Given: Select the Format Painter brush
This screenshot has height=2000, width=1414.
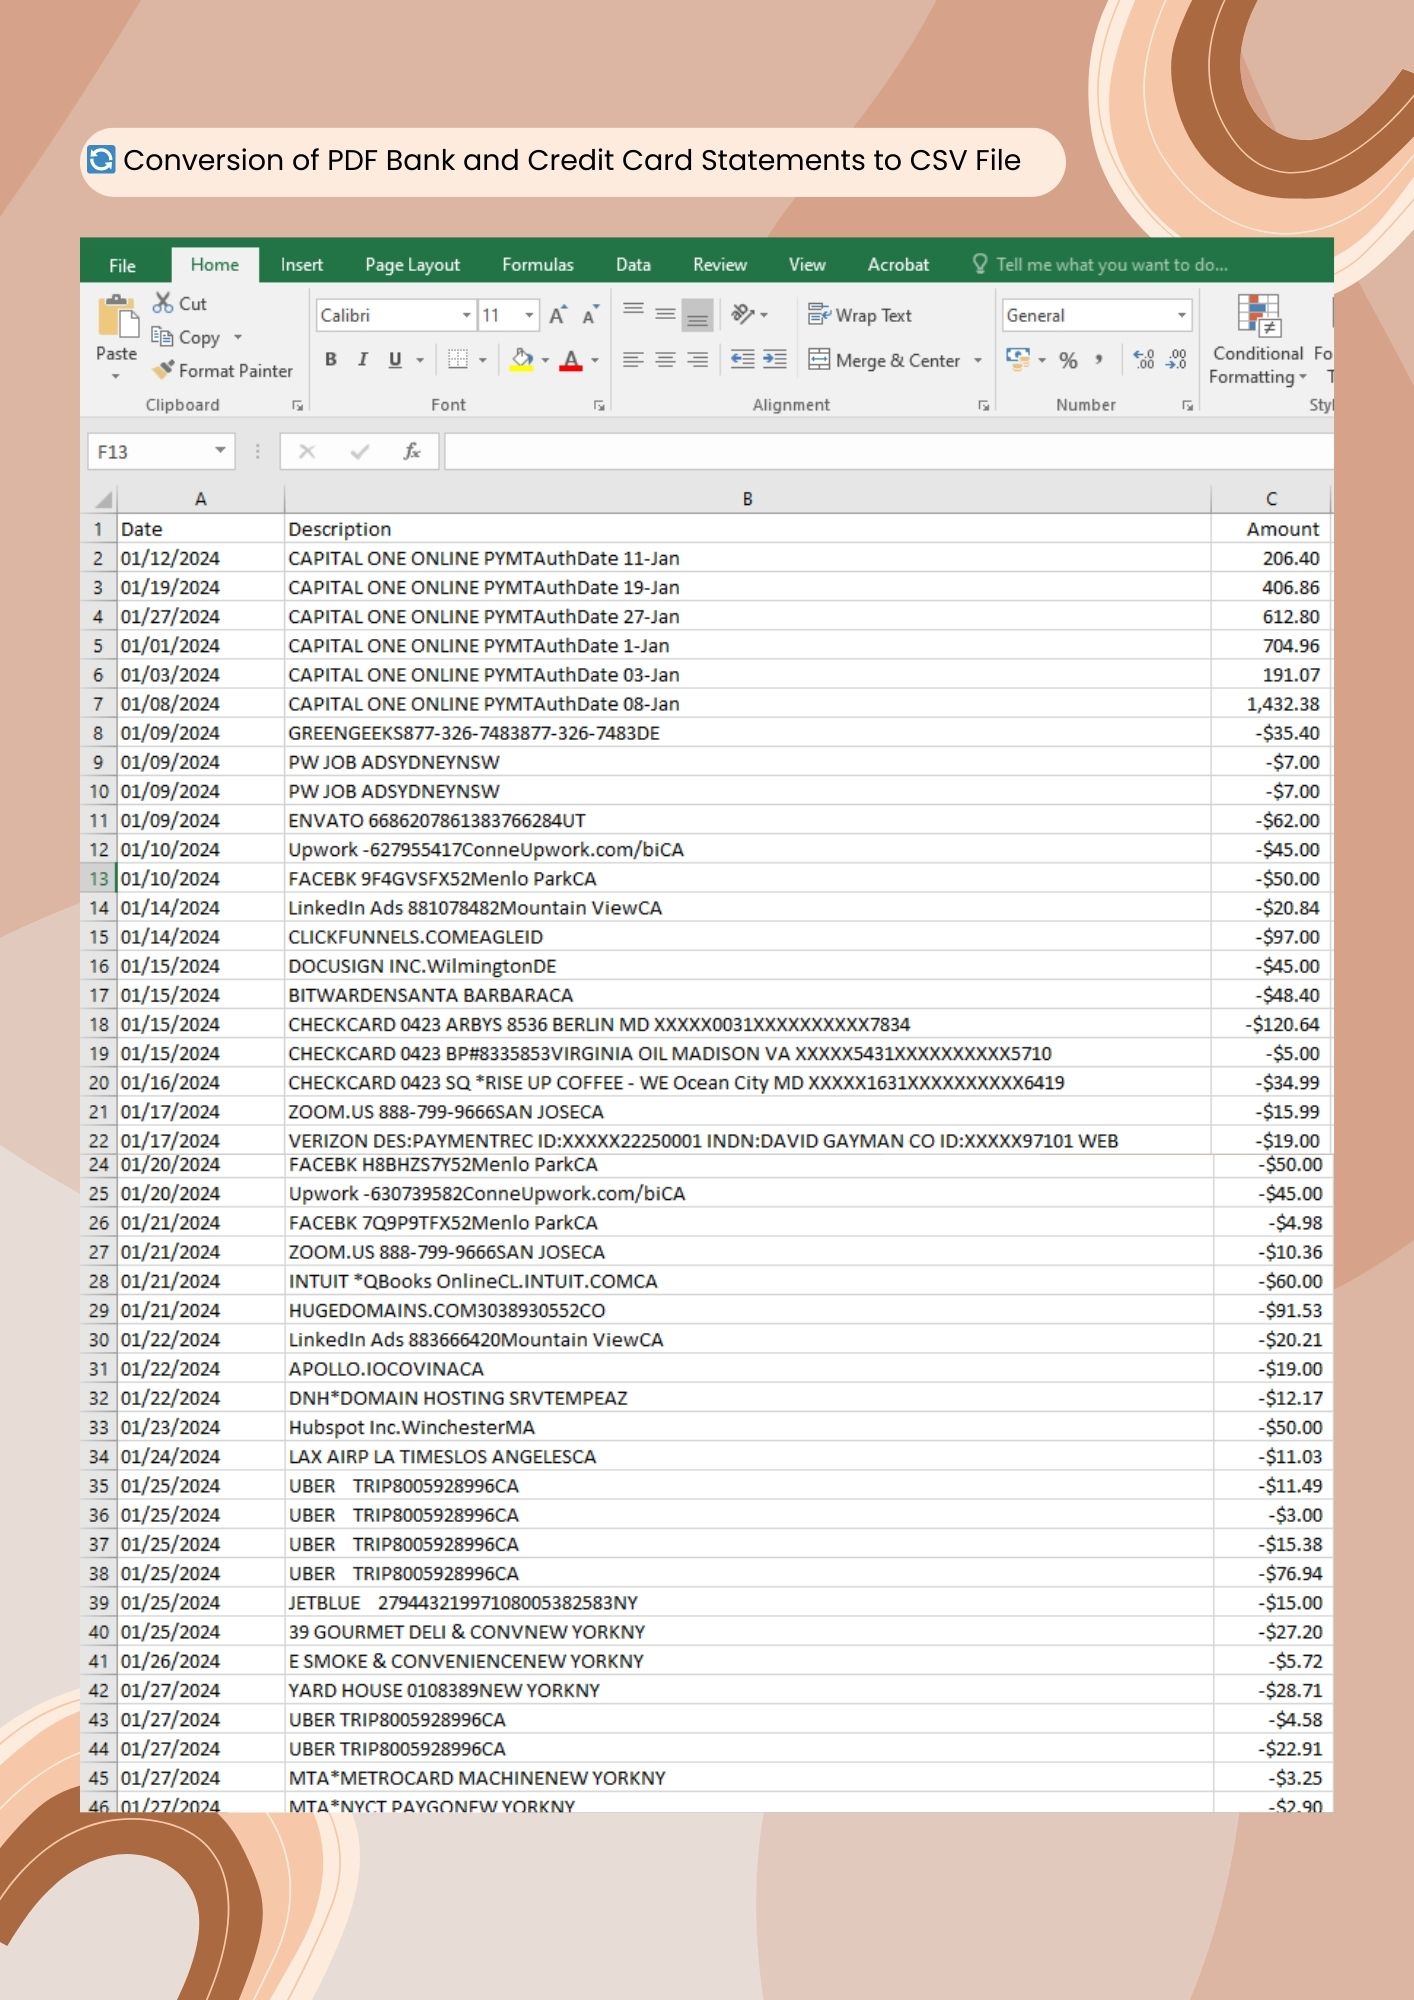Looking at the screenshot, I should 163,370.
